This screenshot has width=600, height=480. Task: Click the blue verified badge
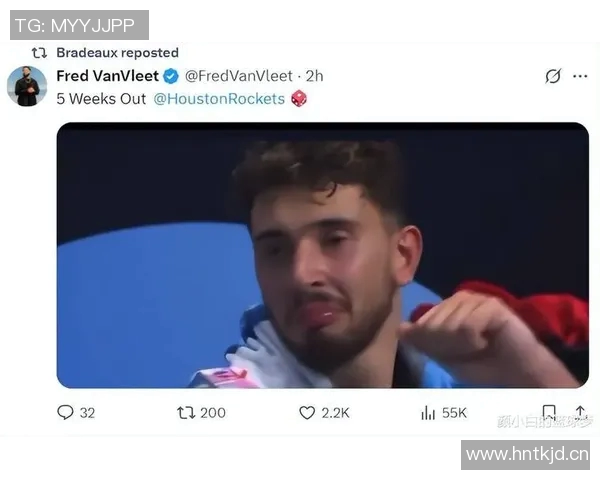[x=171, y=76]
